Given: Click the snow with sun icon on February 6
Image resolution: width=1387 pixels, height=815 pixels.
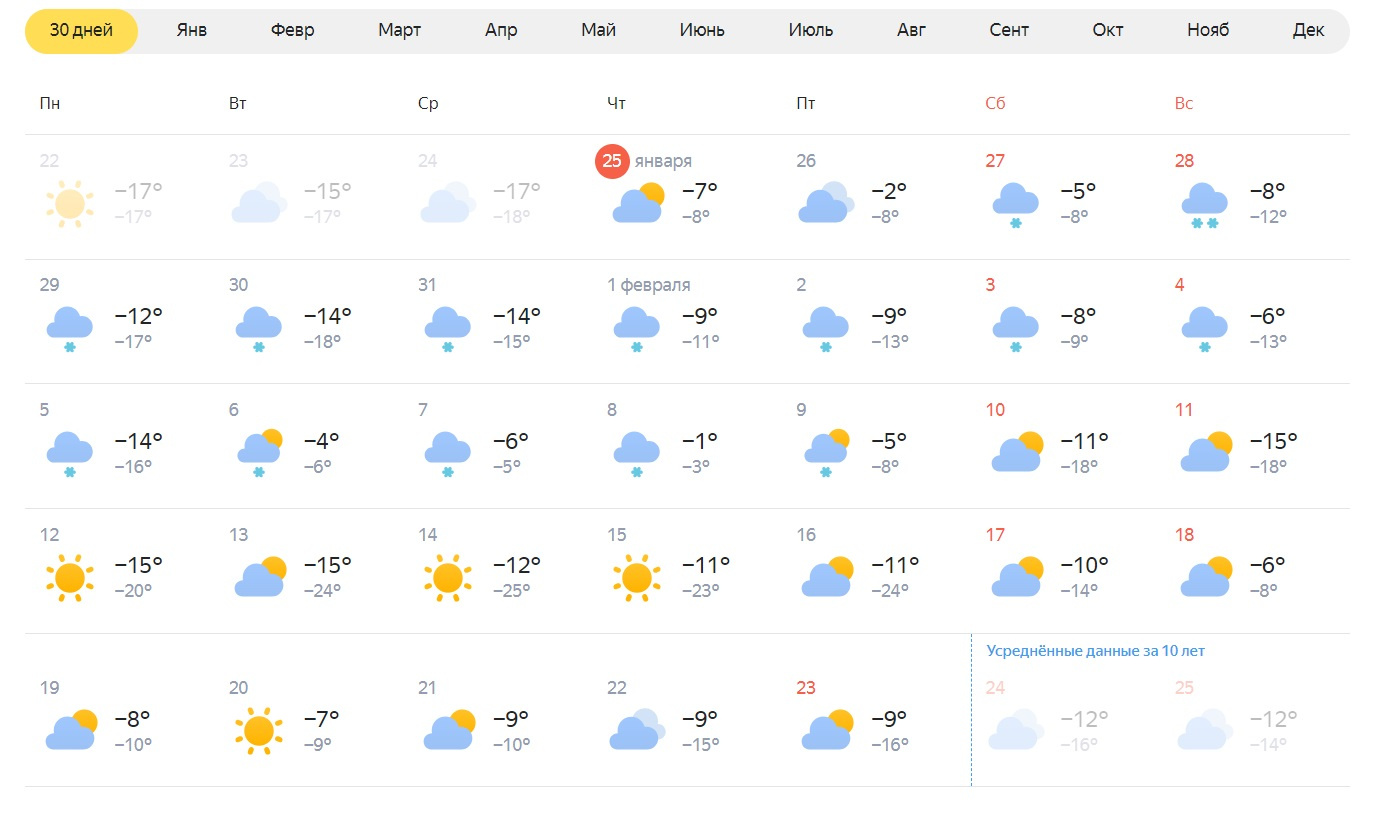Looking at the screenshot, I should [x=259, y=453].
